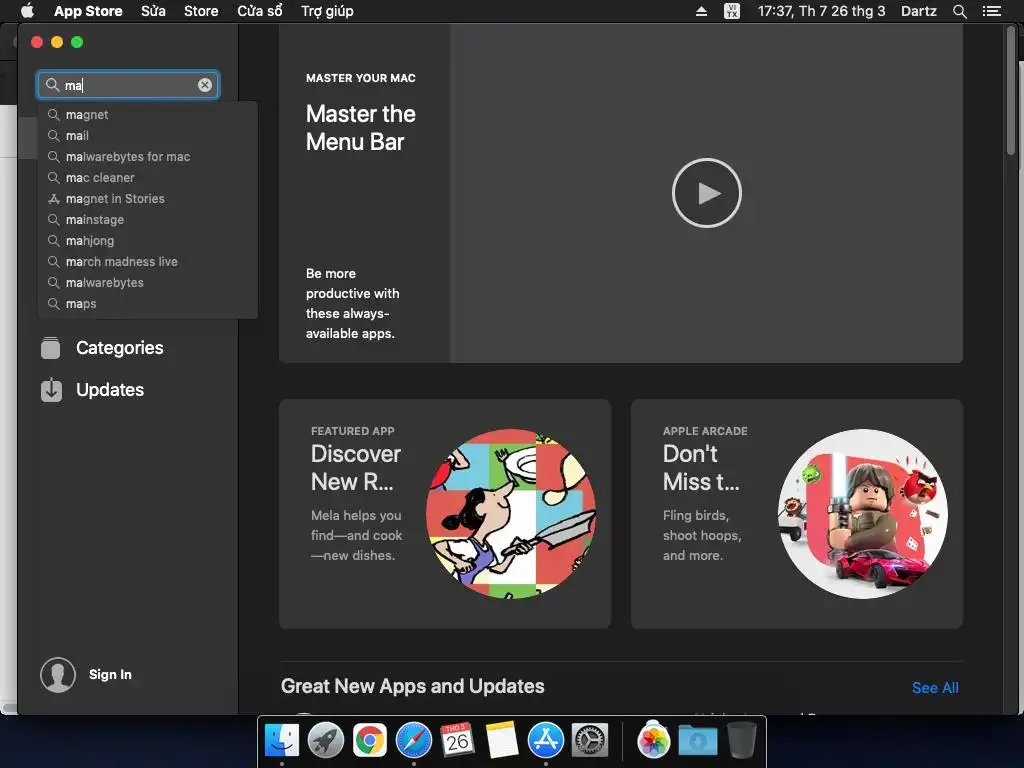
Task: Open the Trash in the Dock
Action: (742, 741)
